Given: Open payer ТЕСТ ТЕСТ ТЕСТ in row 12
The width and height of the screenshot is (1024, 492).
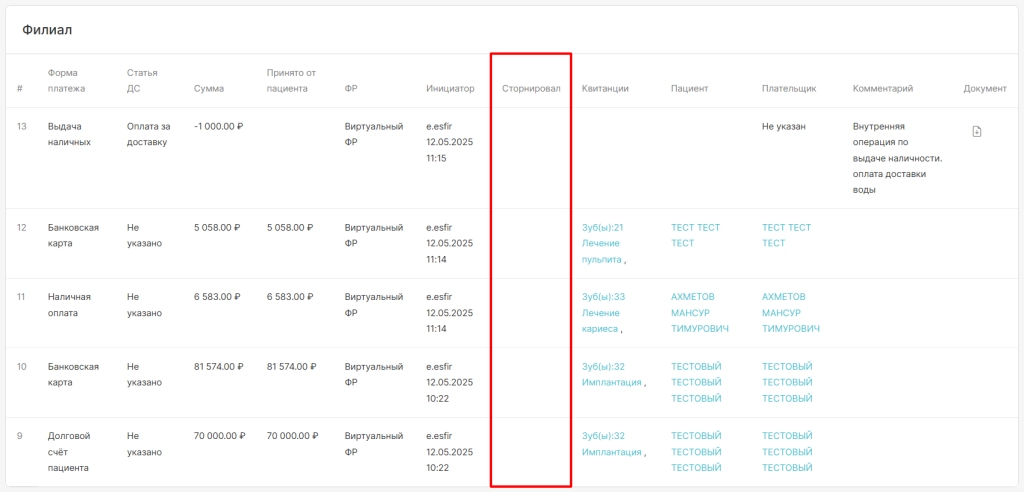Looking at the screenshot, I should click(x=786, y=235).
